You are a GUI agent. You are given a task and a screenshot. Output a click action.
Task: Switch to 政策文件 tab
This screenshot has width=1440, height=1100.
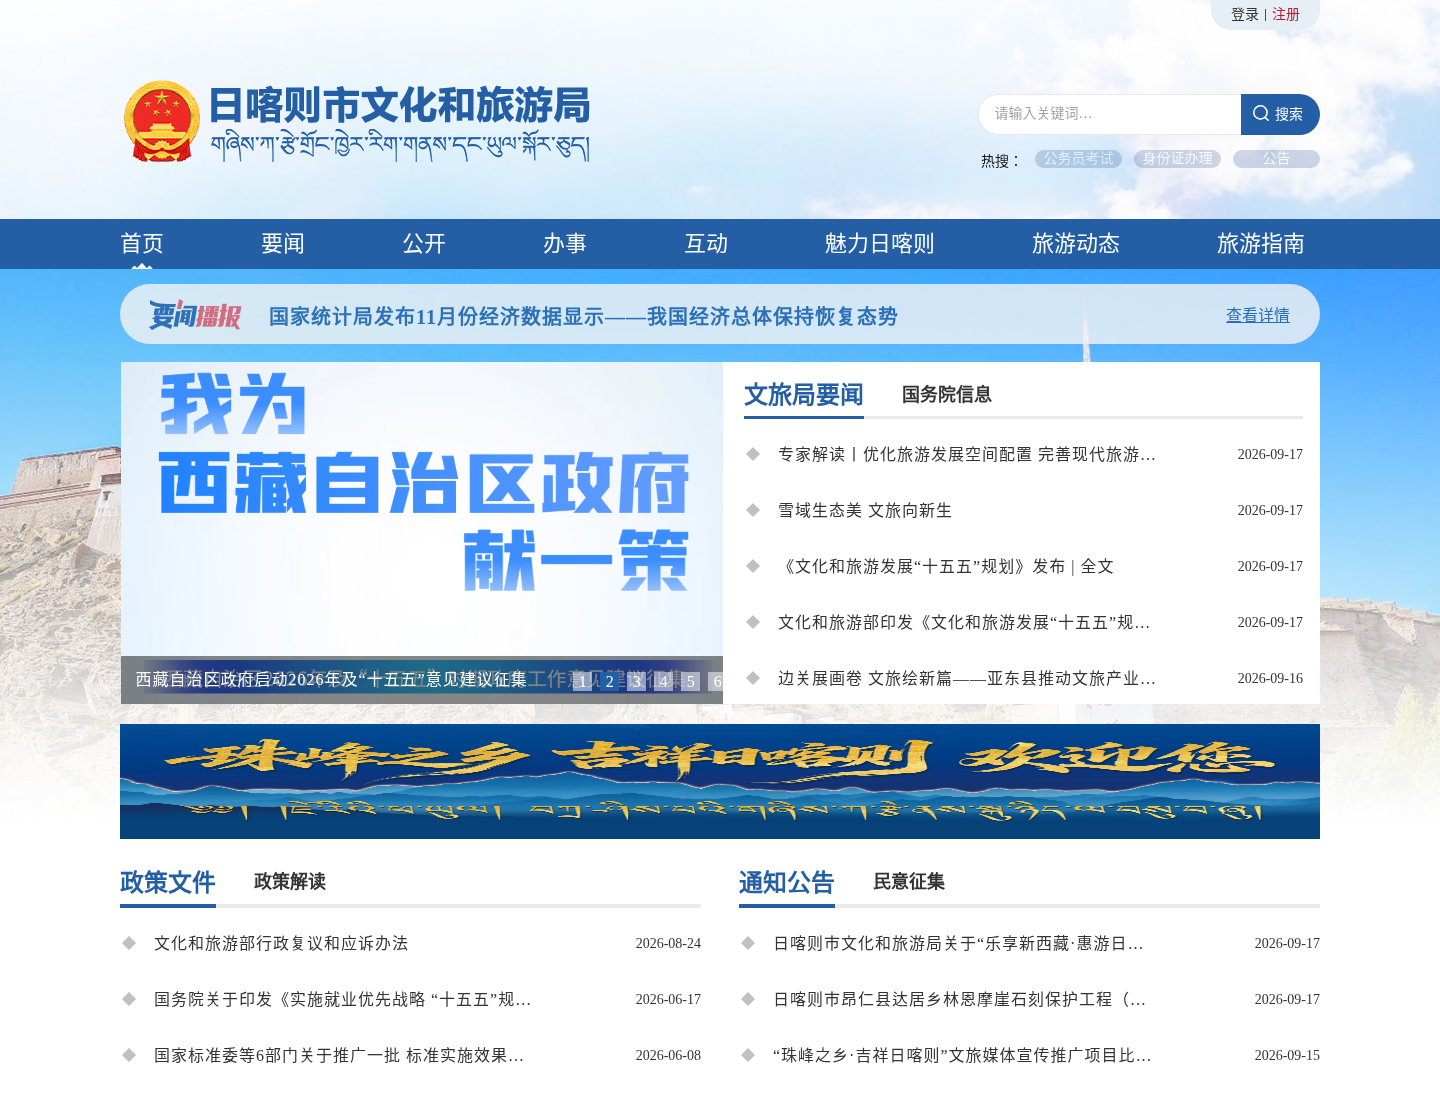(x=168, y=882)
